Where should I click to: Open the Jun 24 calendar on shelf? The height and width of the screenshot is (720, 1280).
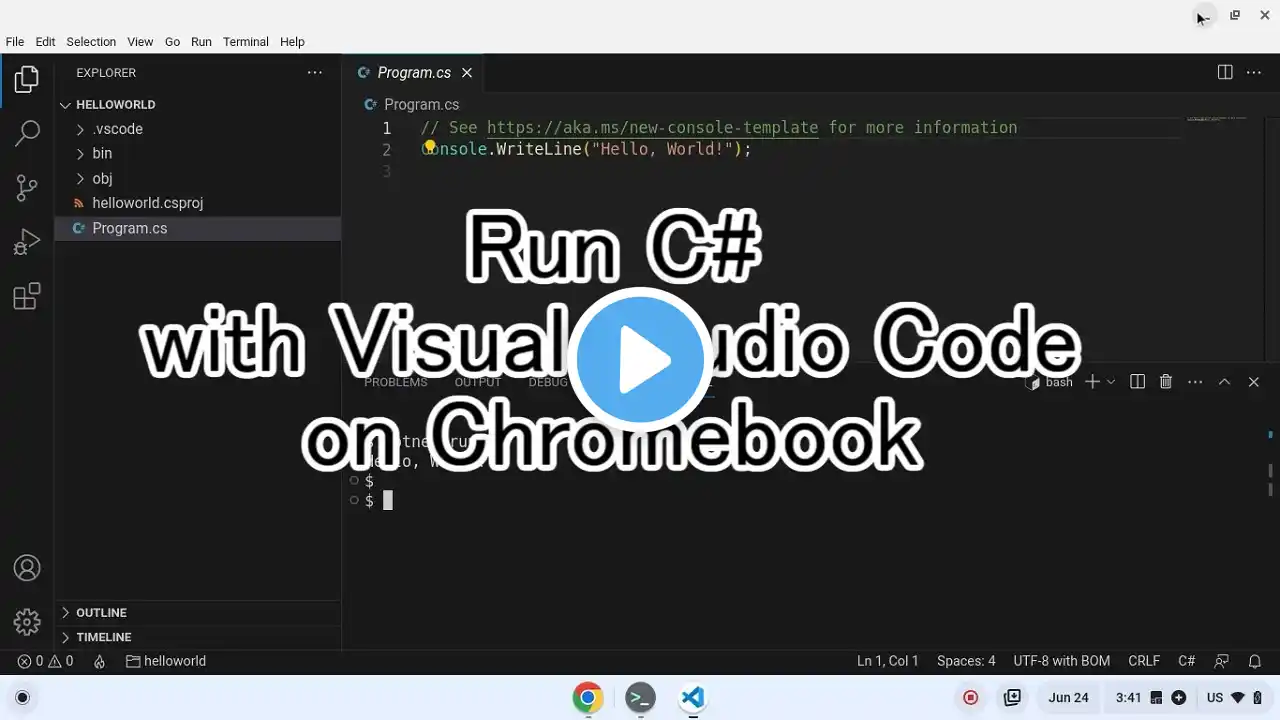coord(1068,698)
